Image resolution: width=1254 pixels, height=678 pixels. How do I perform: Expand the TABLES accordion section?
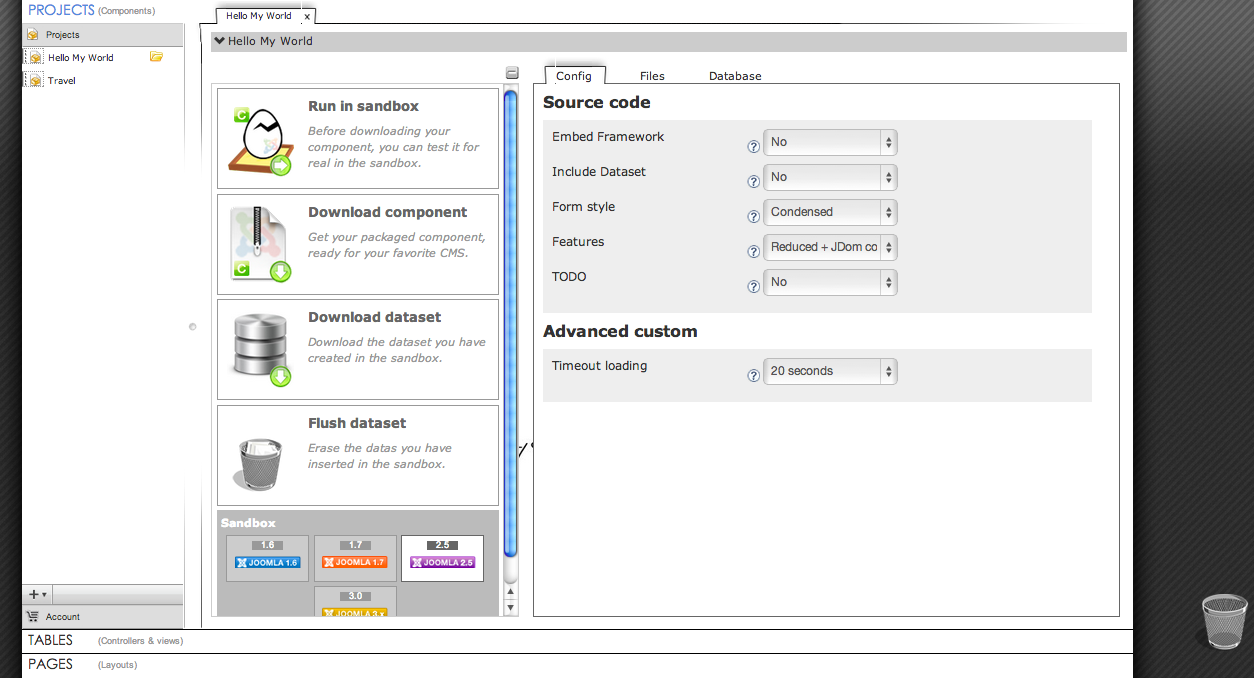[577, 640]
